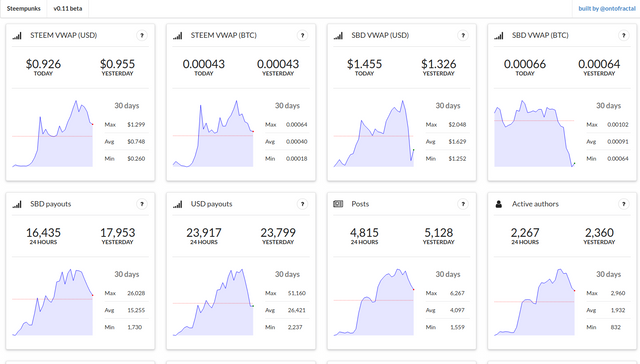Click question mark on USD payouts card

coord(302,204)
